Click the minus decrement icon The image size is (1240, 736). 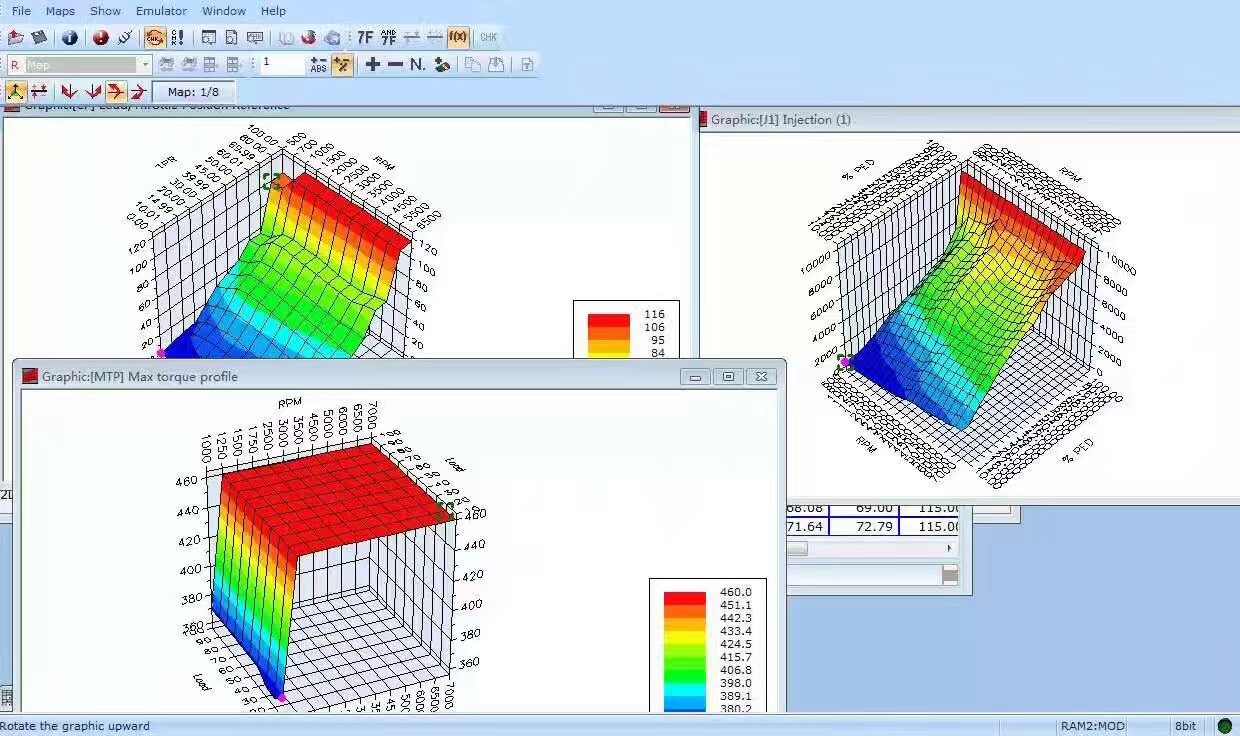[x=395, y=65]
